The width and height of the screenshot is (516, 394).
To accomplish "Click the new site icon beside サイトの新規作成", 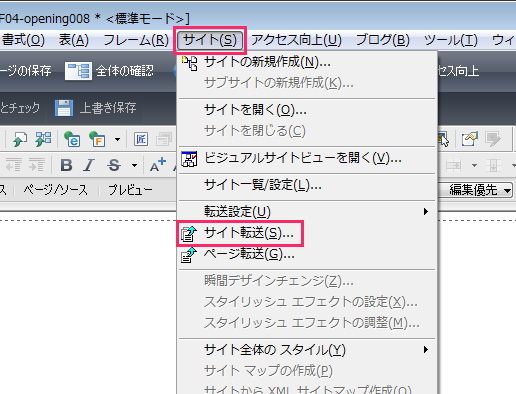I will tap(189, 63).
